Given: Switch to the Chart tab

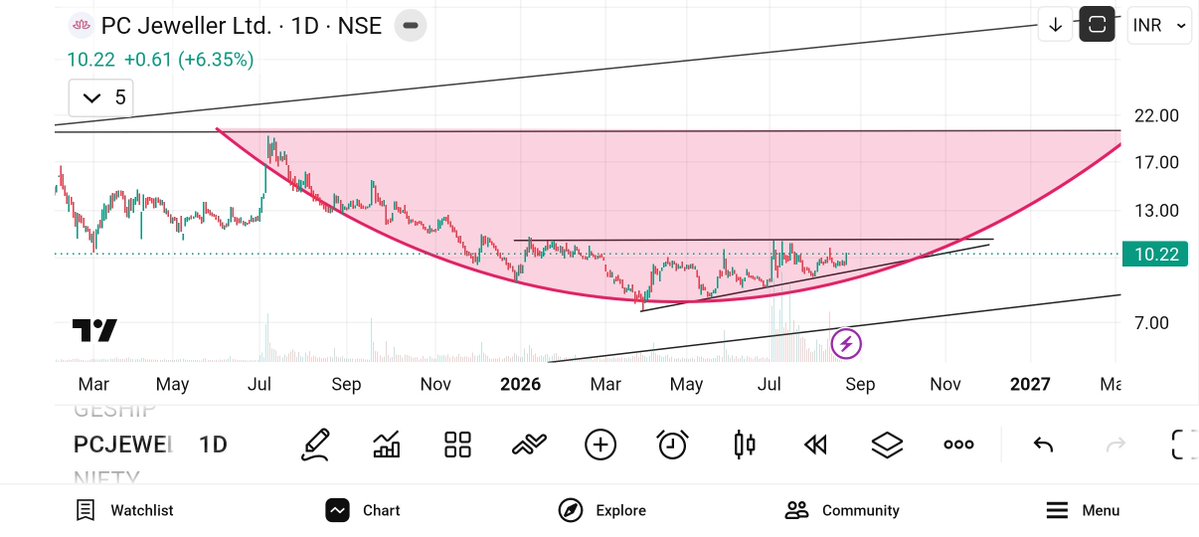Looking at the screenshot, I should point(362,510).
